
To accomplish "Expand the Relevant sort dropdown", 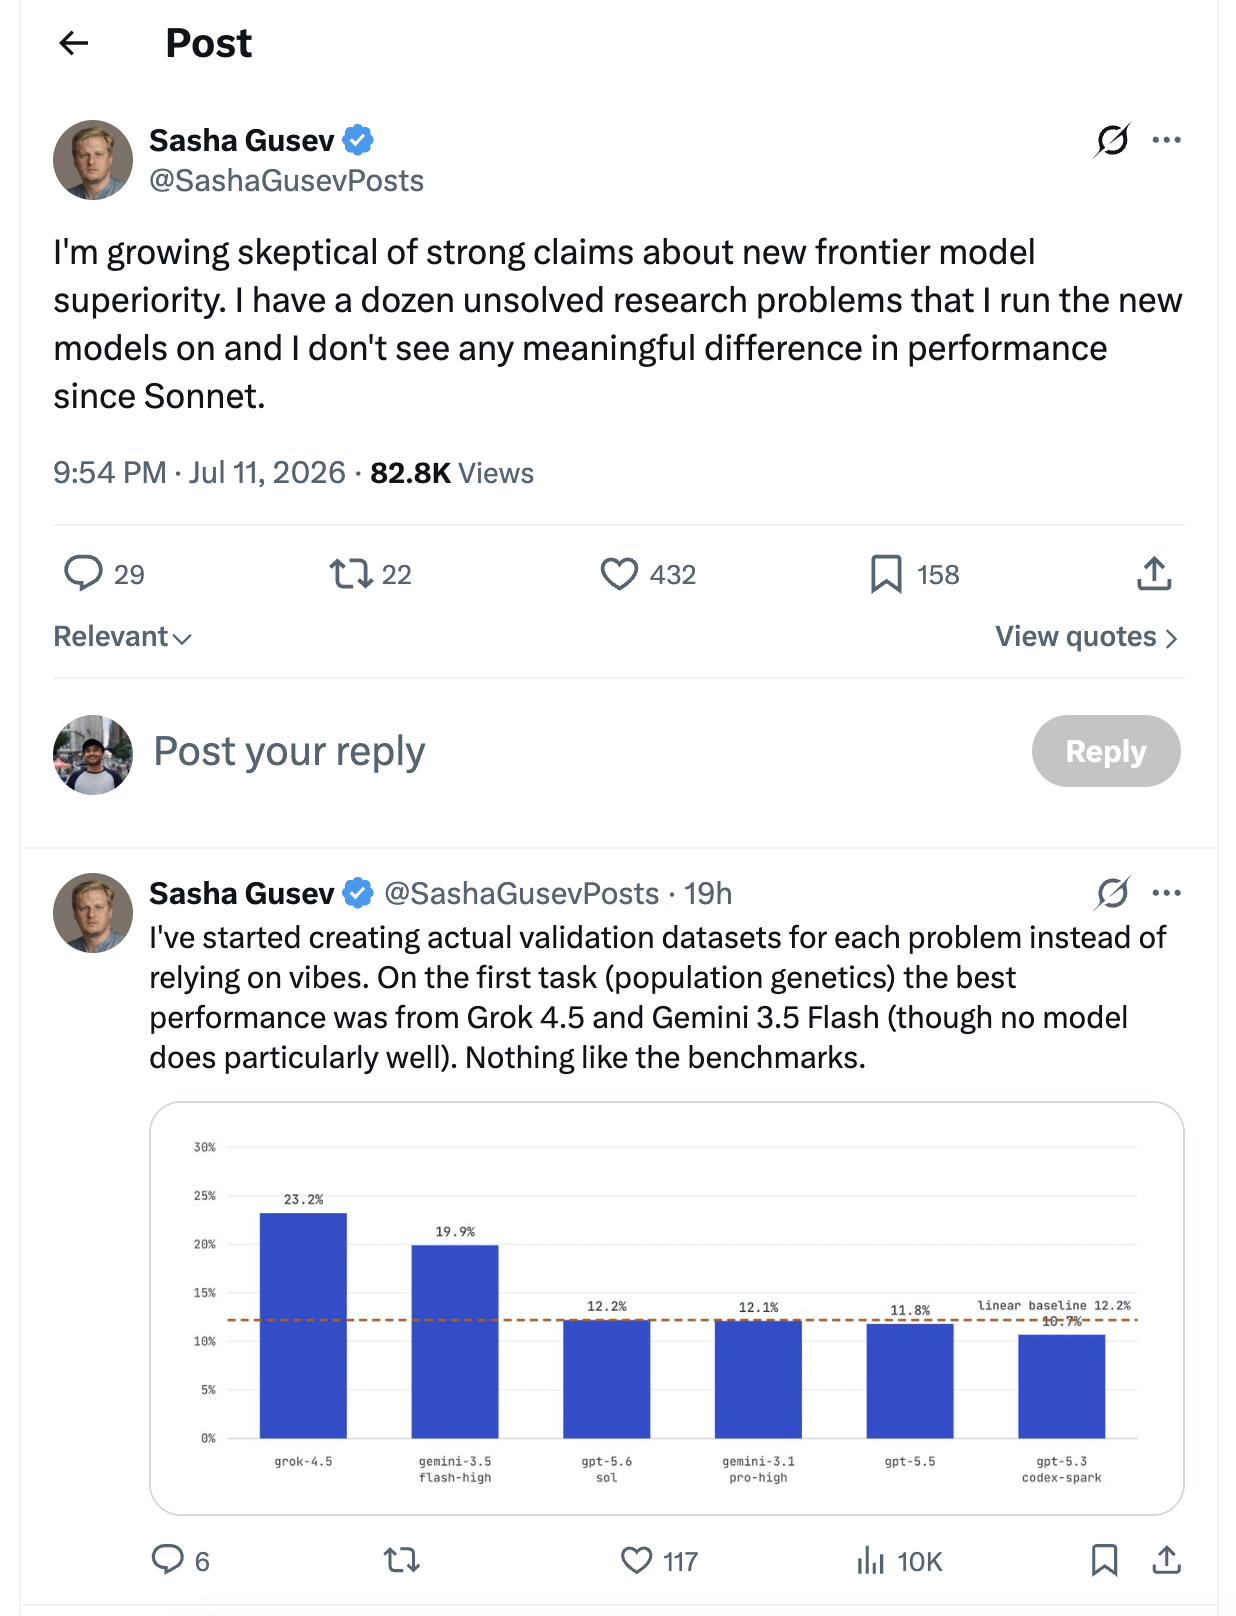I will (x=122, y=637).
